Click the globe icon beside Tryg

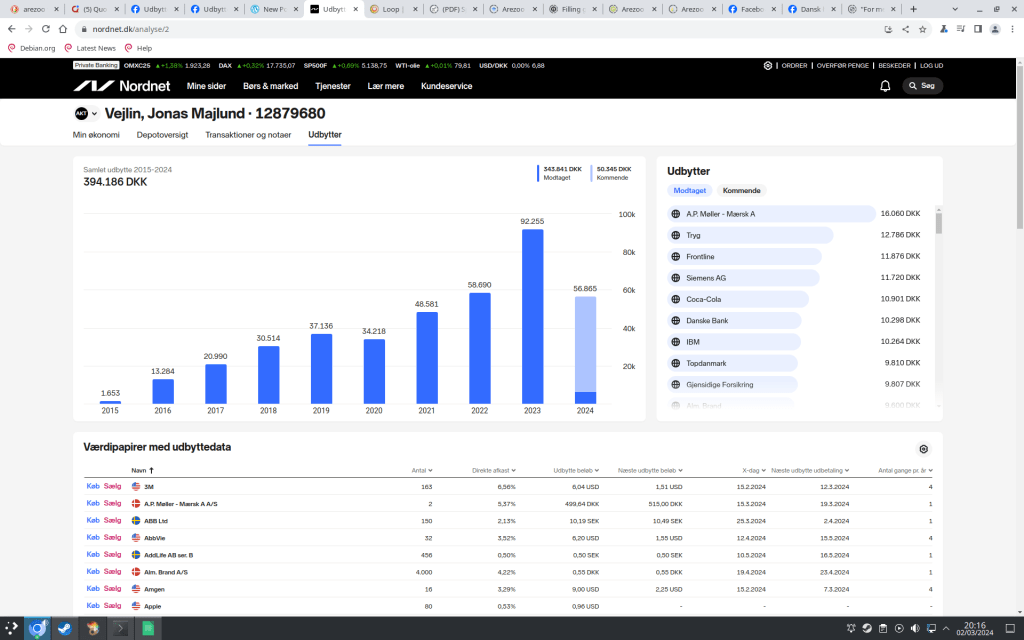pyautogui.click(x=675, y=235)
